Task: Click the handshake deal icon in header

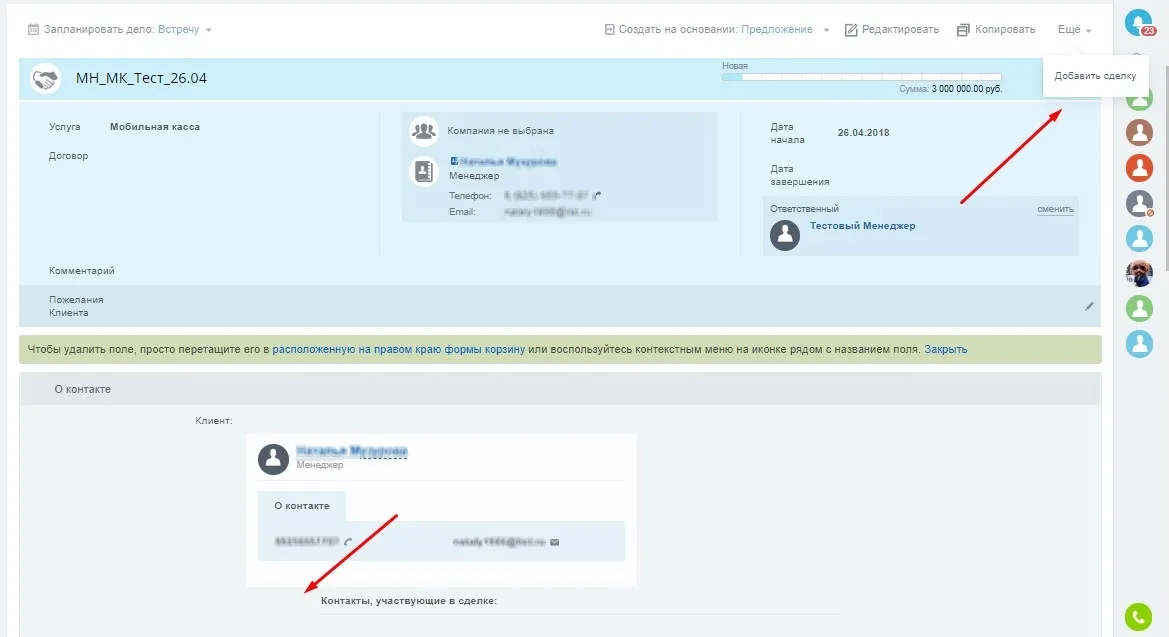Action: click(x=45, y=78)
